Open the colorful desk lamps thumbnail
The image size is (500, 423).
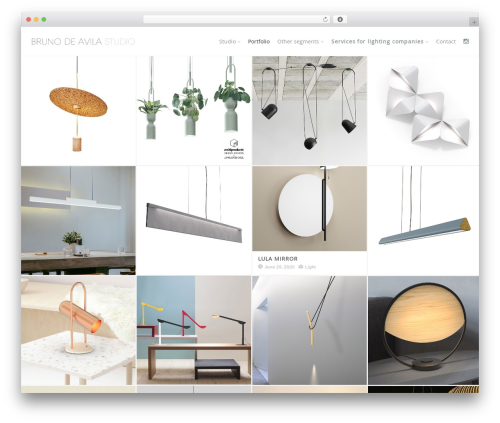coord(194,330)
